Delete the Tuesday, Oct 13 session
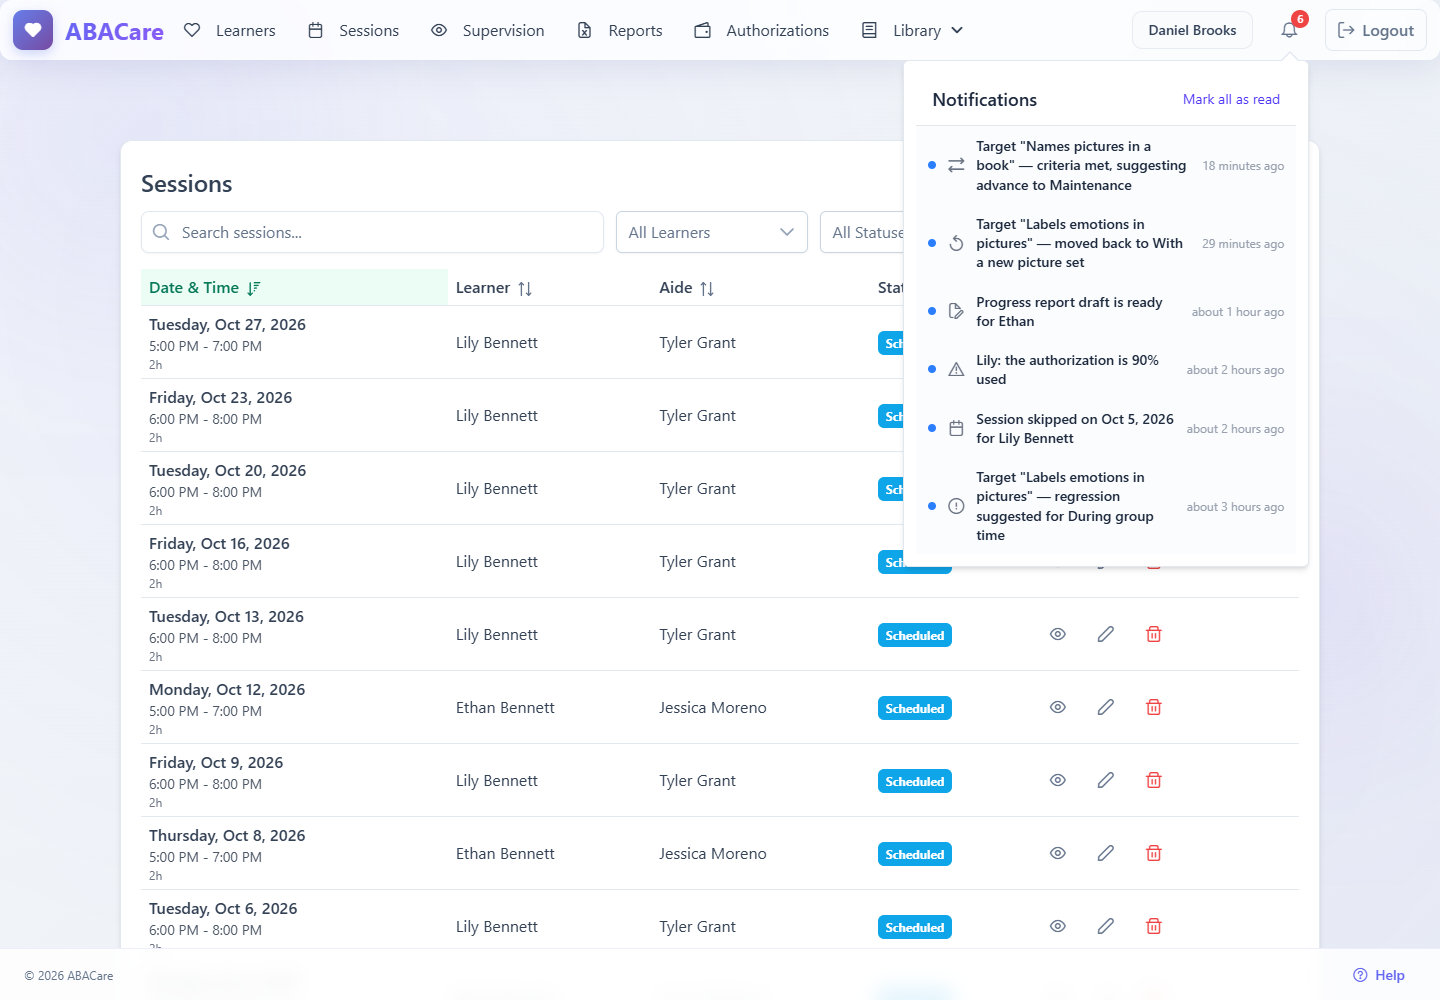 tap(1154, 634)
